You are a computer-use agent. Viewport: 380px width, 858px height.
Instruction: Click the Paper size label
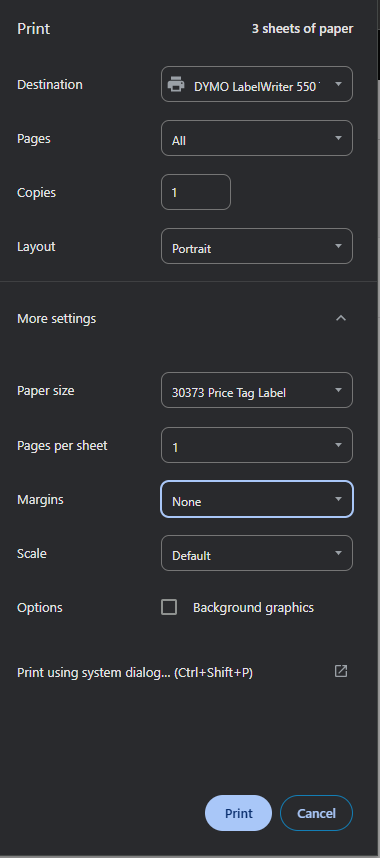(x=45, y=391)
